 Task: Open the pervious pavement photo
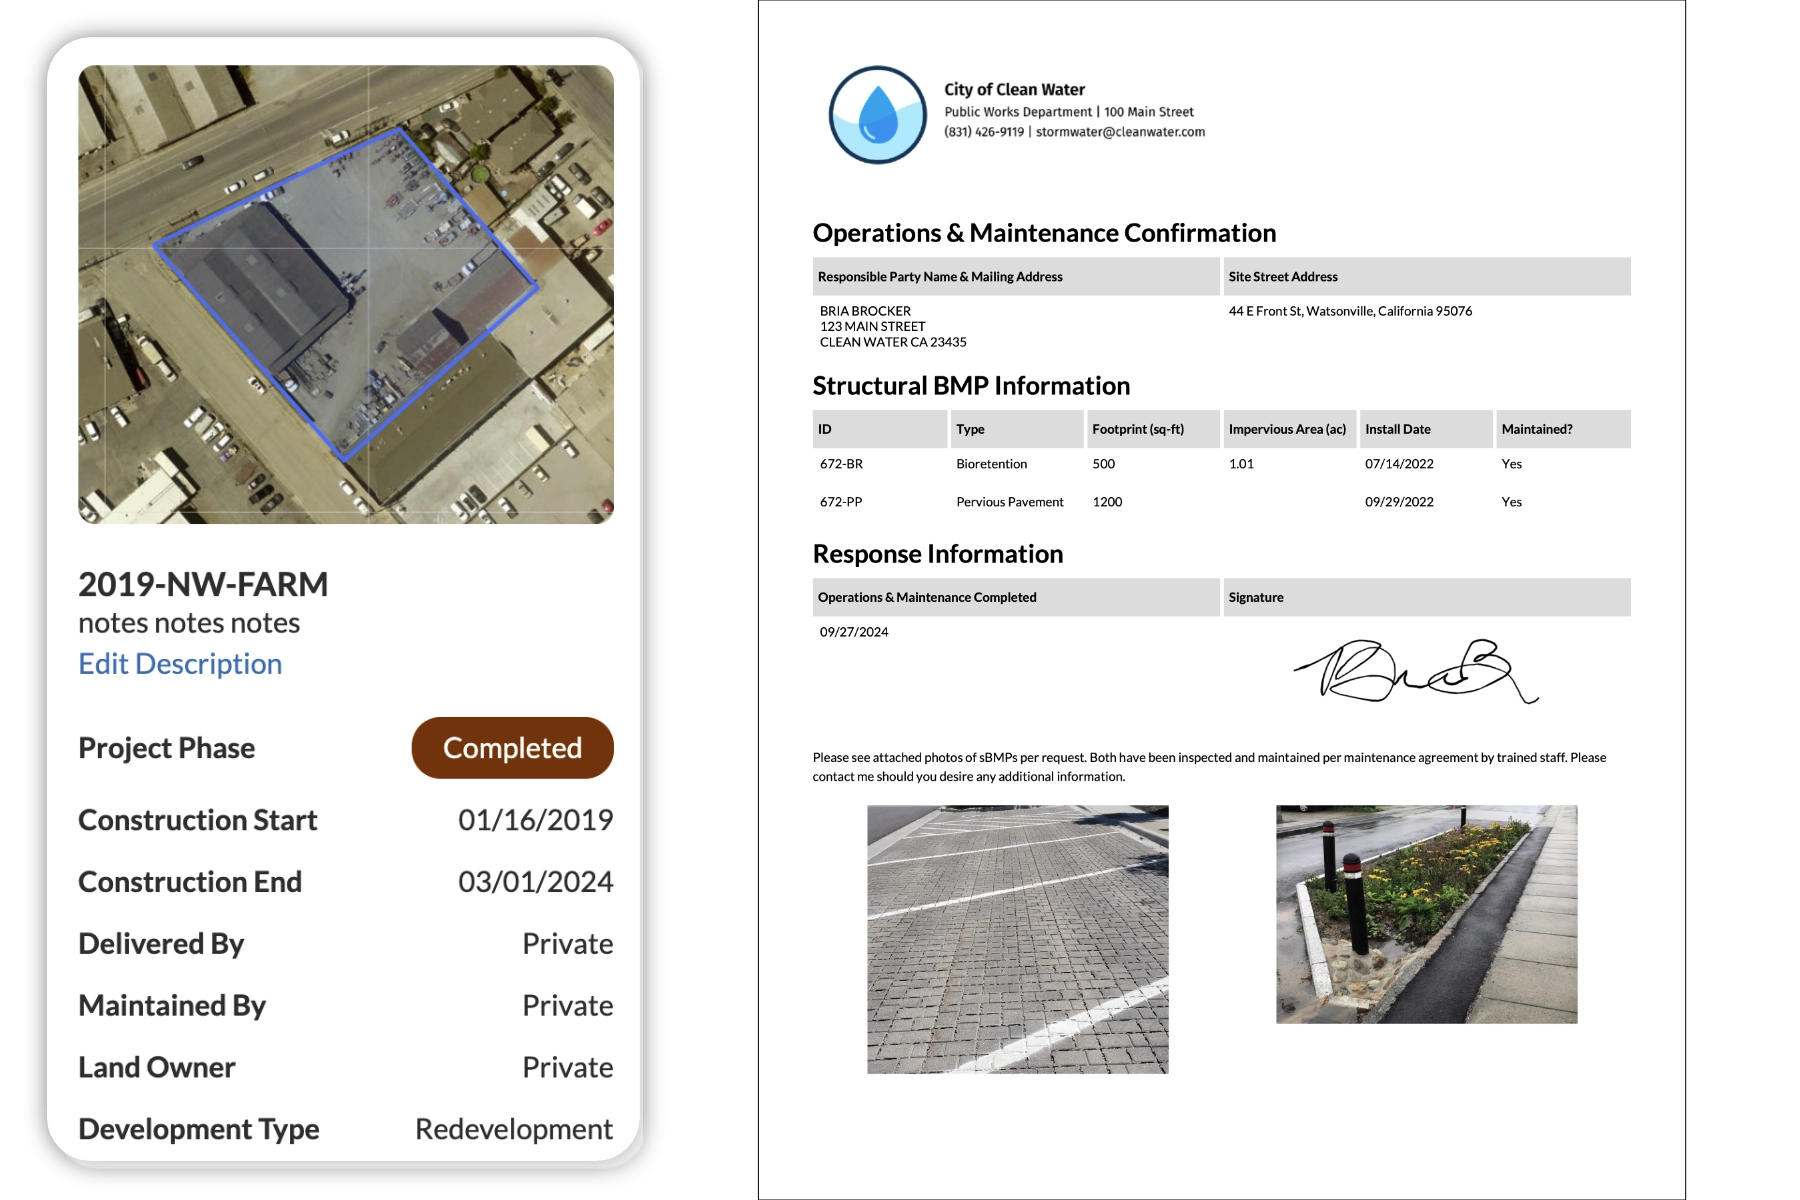coord(1017,940)
